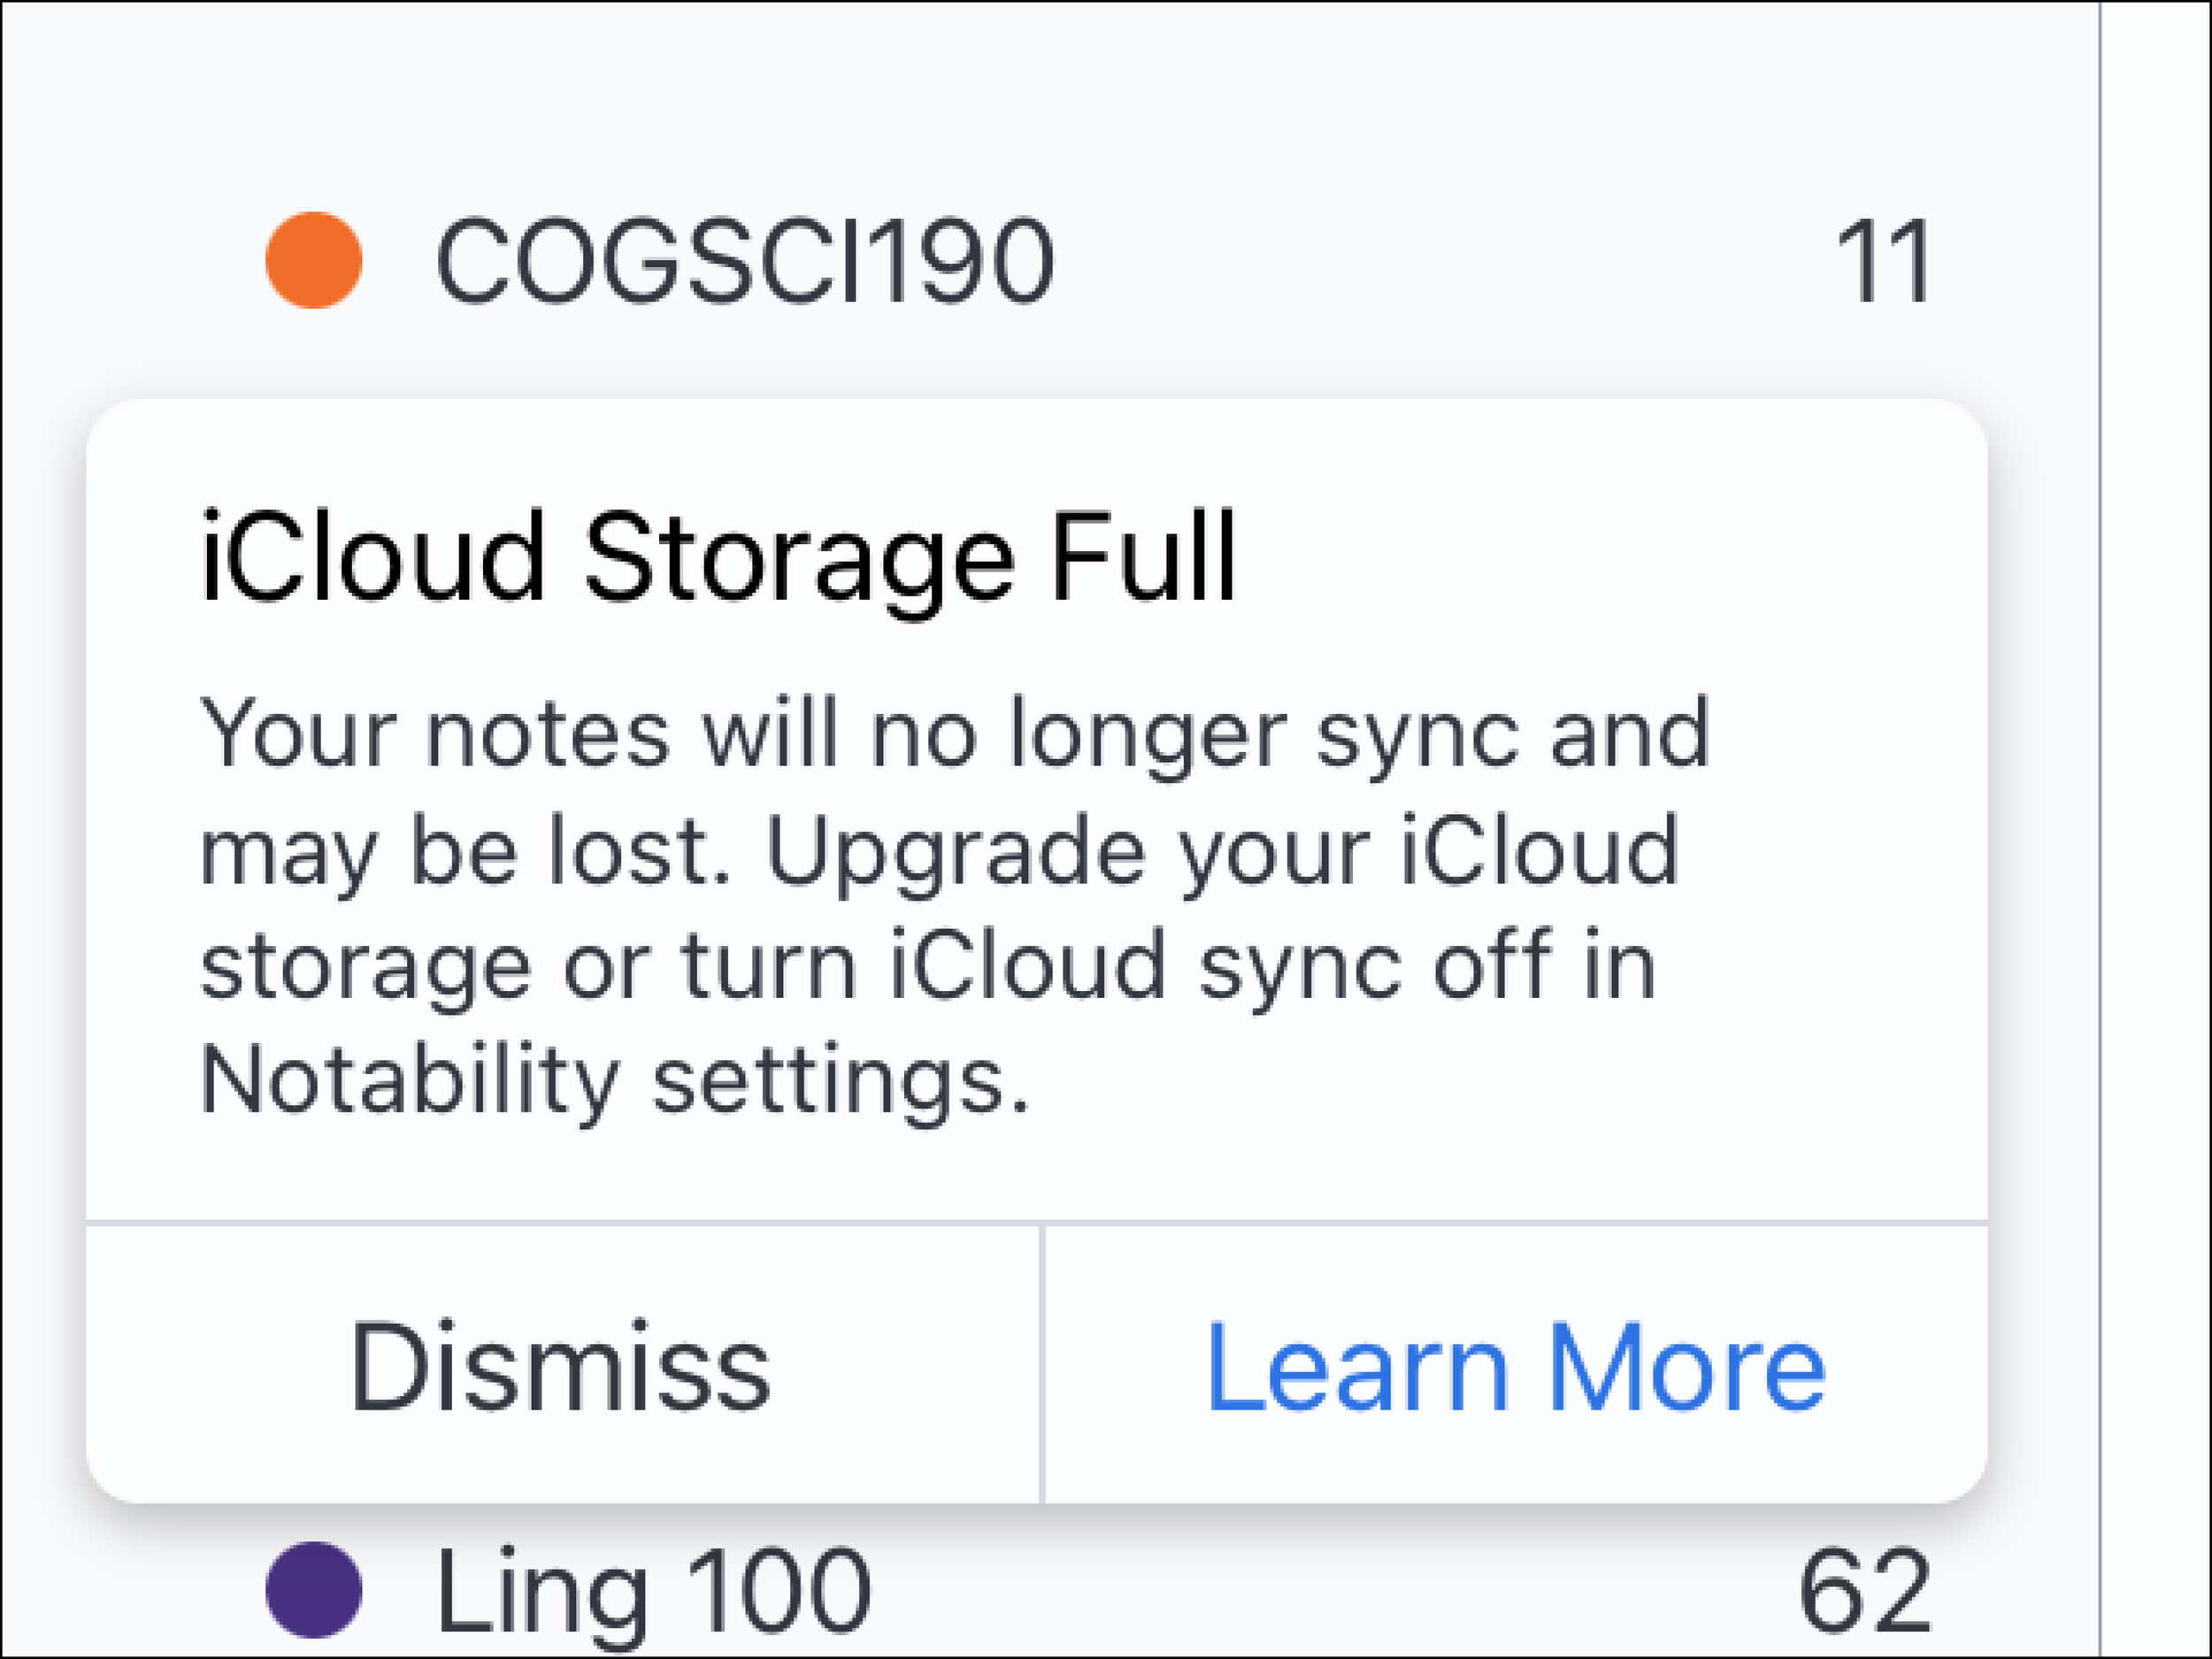Click the Ling 100 note count 62
Screen dimensions: 2212x1659
pyautogui.click(x=1864, y=1590)
